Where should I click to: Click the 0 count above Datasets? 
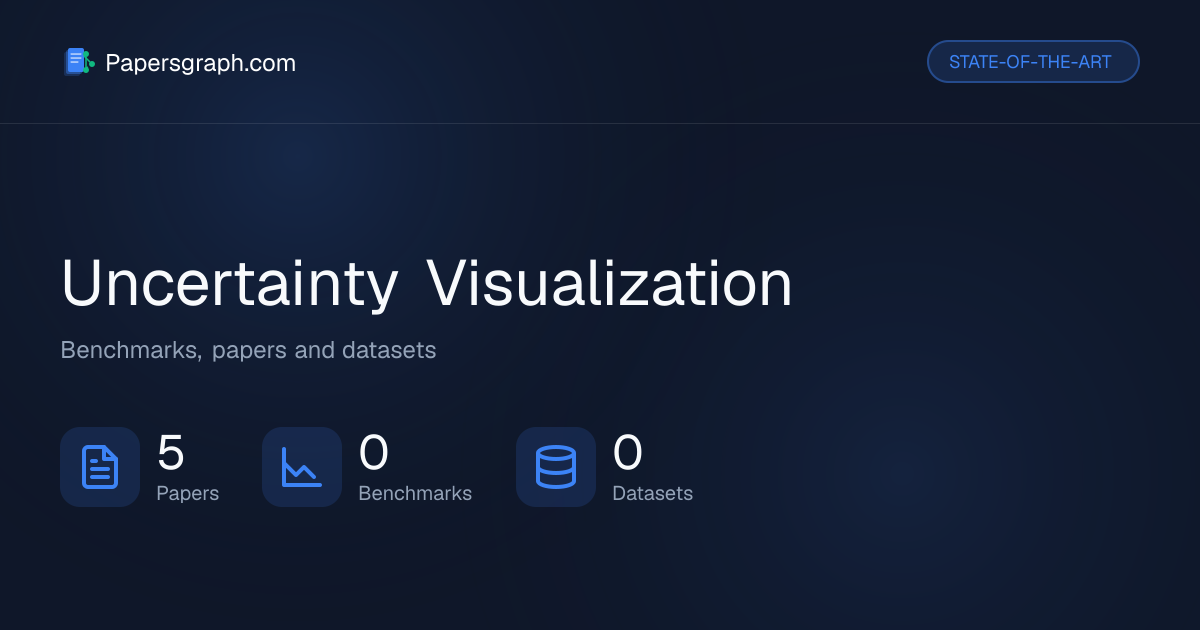pos(627,452)
